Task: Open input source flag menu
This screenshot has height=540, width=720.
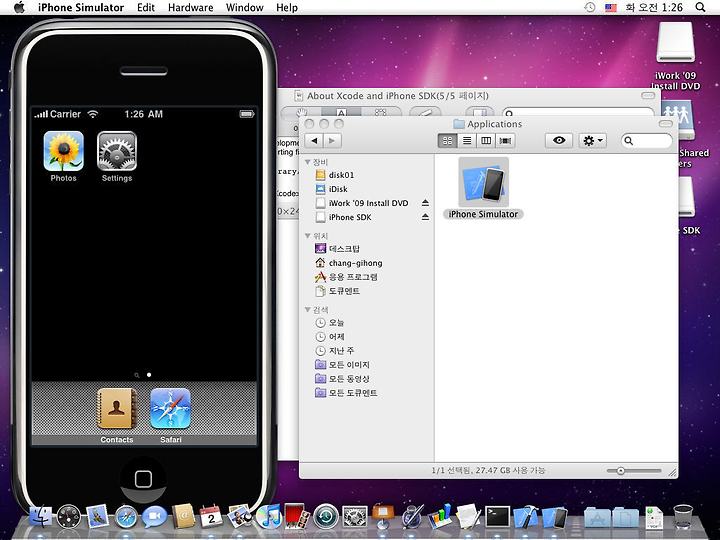Action: [x=611, y=7]
